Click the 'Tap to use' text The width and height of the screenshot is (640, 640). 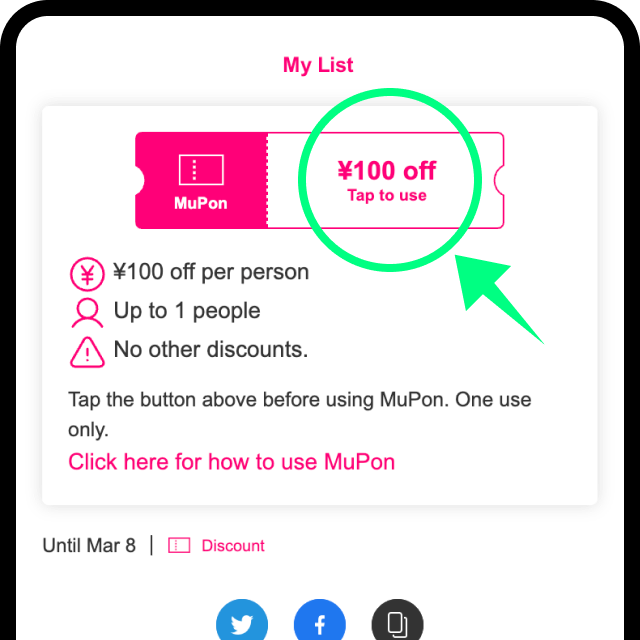click(387, 196)
